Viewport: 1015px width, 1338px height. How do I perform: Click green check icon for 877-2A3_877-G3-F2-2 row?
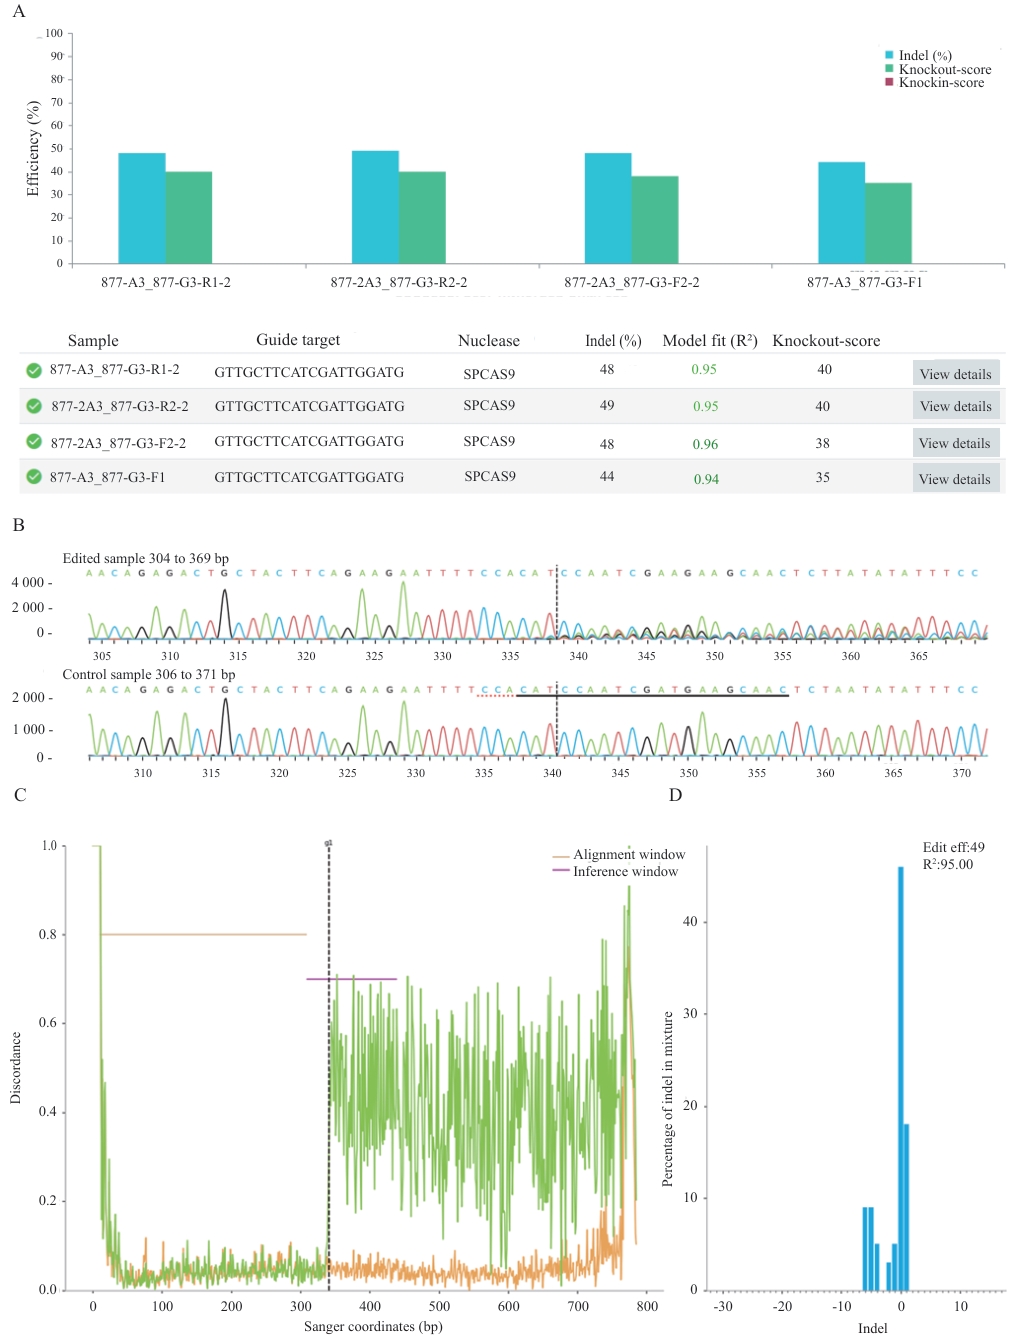pyautogui.click(x=34, y=442)
